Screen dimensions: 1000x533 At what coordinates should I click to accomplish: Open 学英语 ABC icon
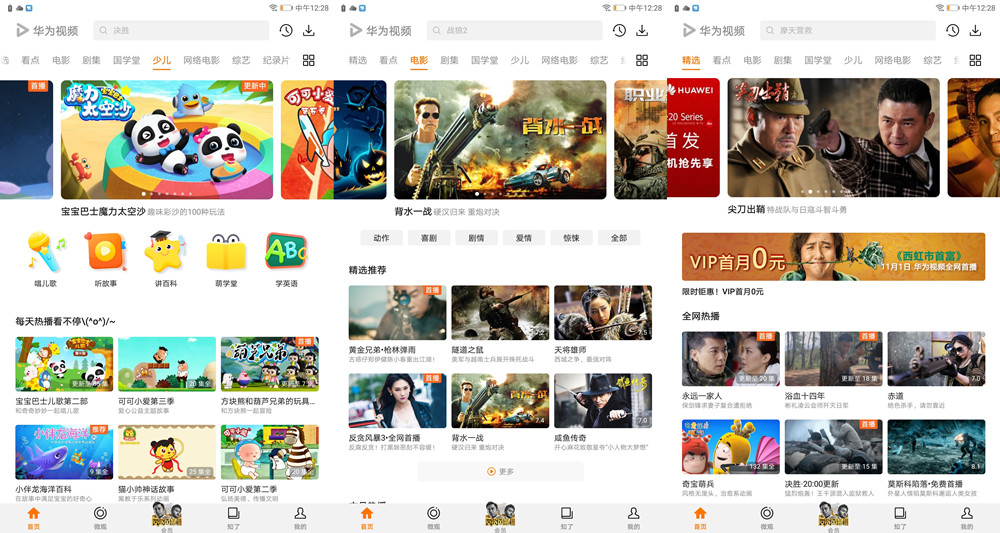click(286, 252)
